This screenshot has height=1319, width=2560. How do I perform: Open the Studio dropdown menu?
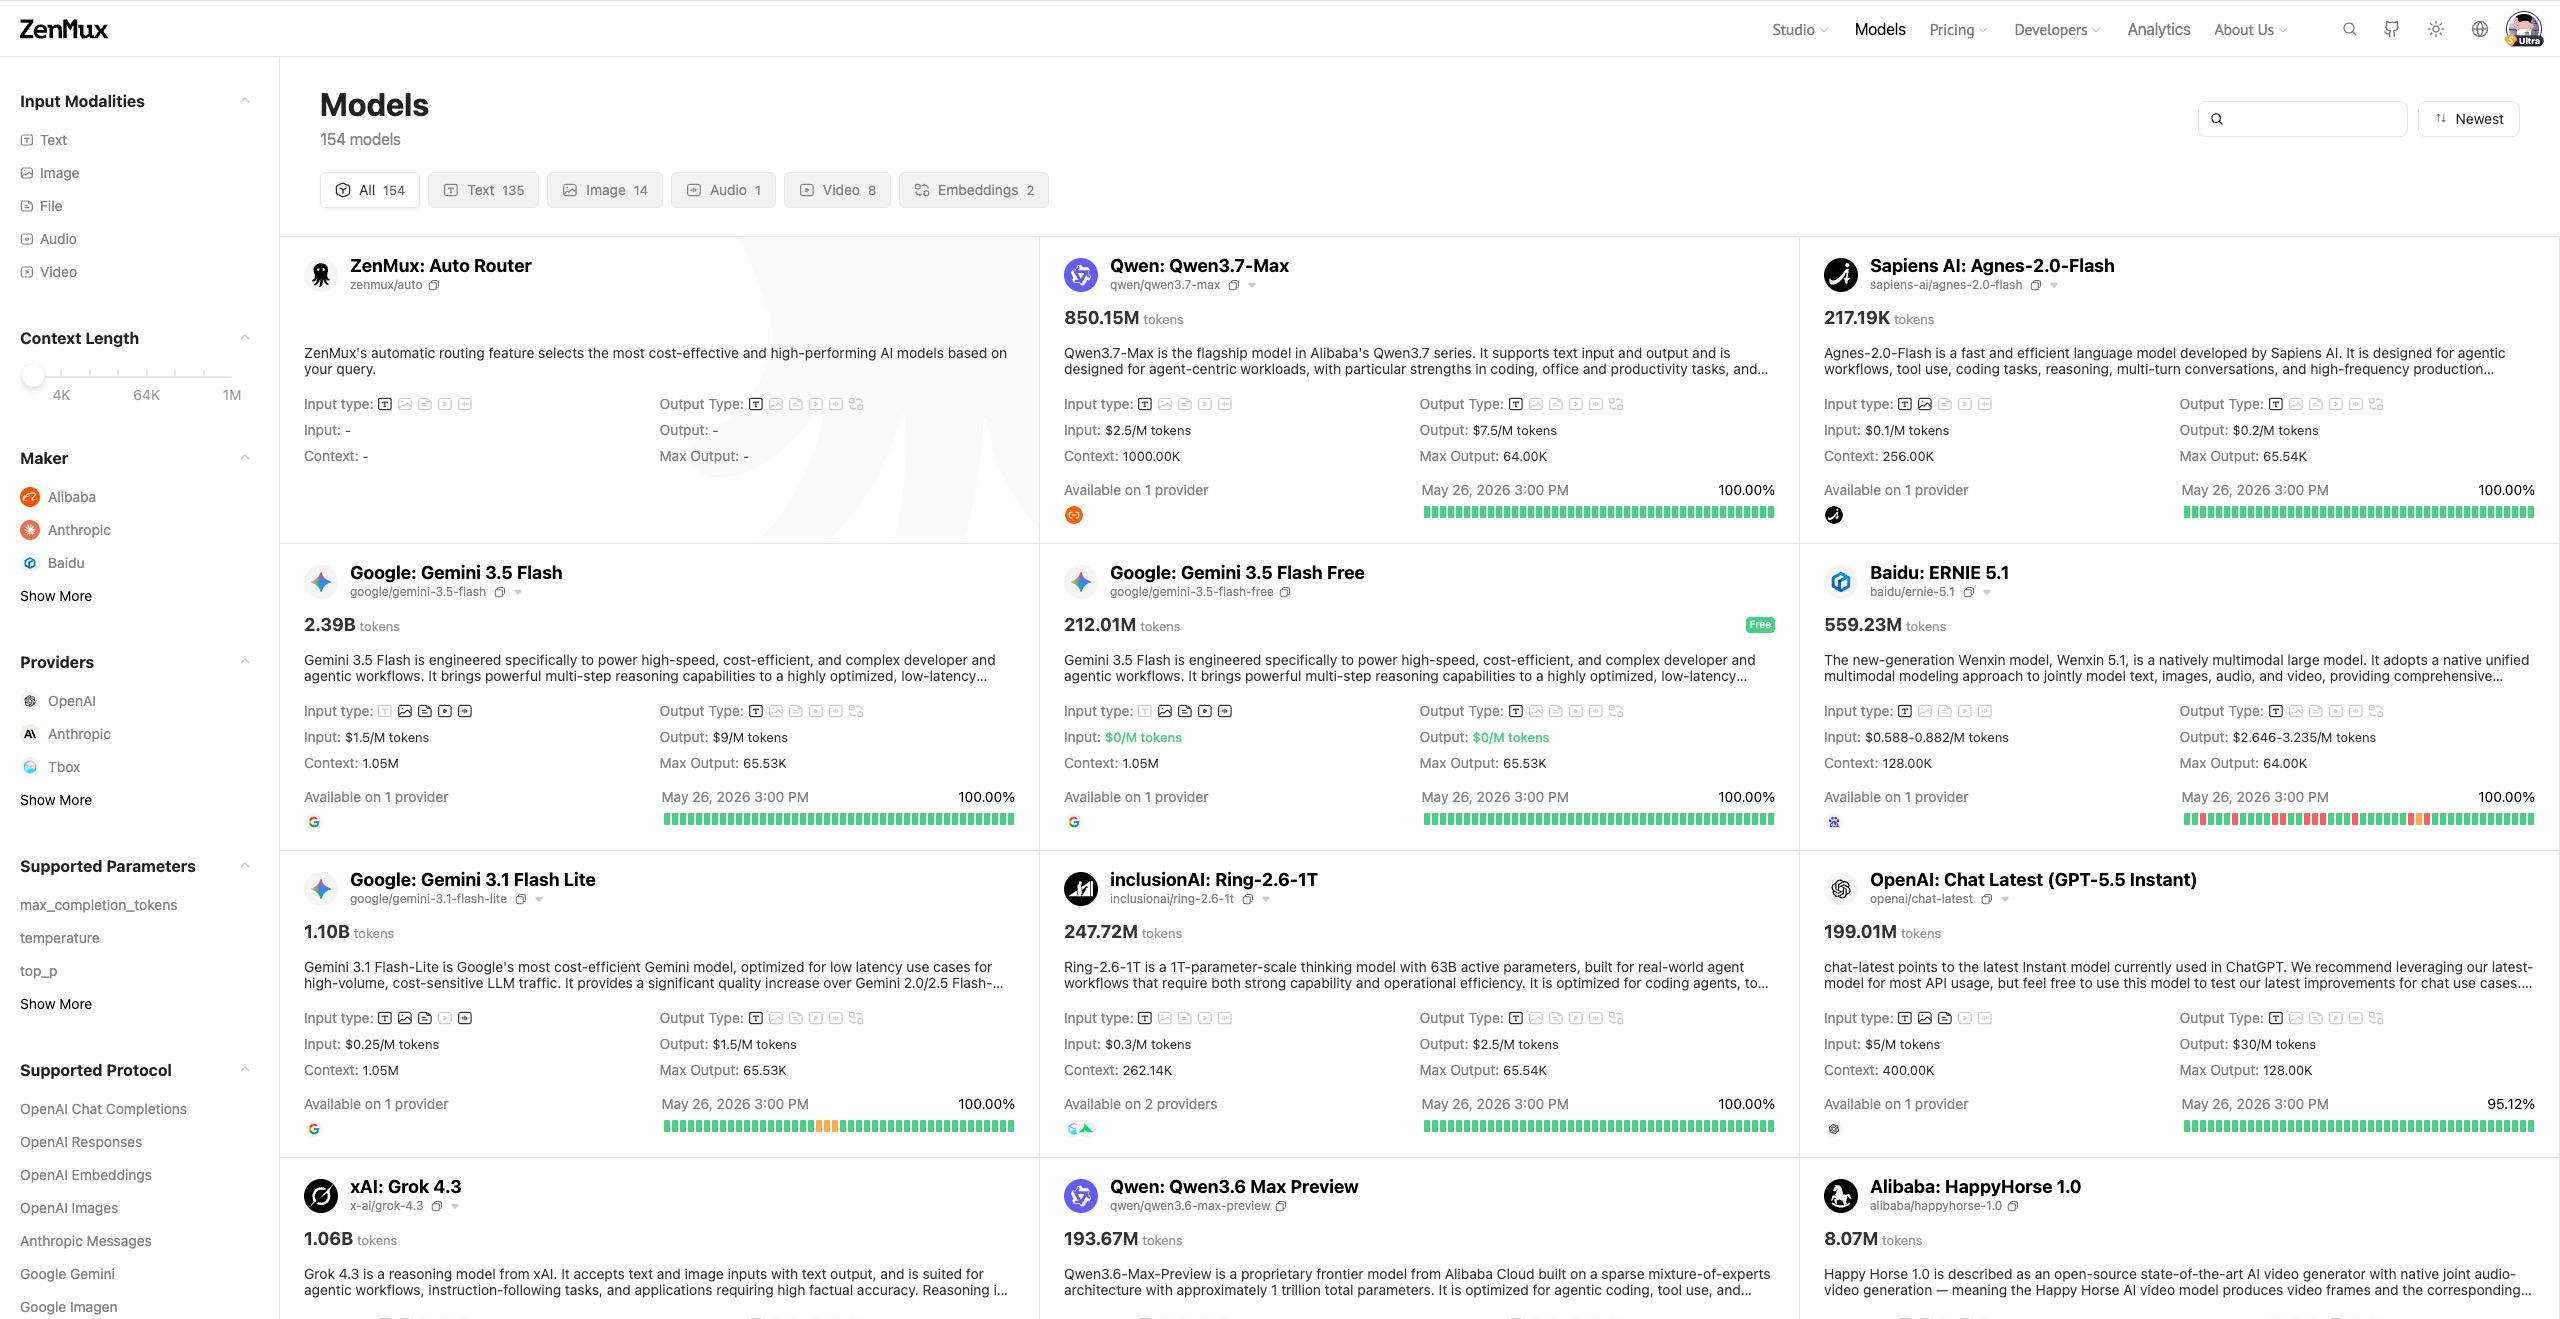pos(1800,30)
